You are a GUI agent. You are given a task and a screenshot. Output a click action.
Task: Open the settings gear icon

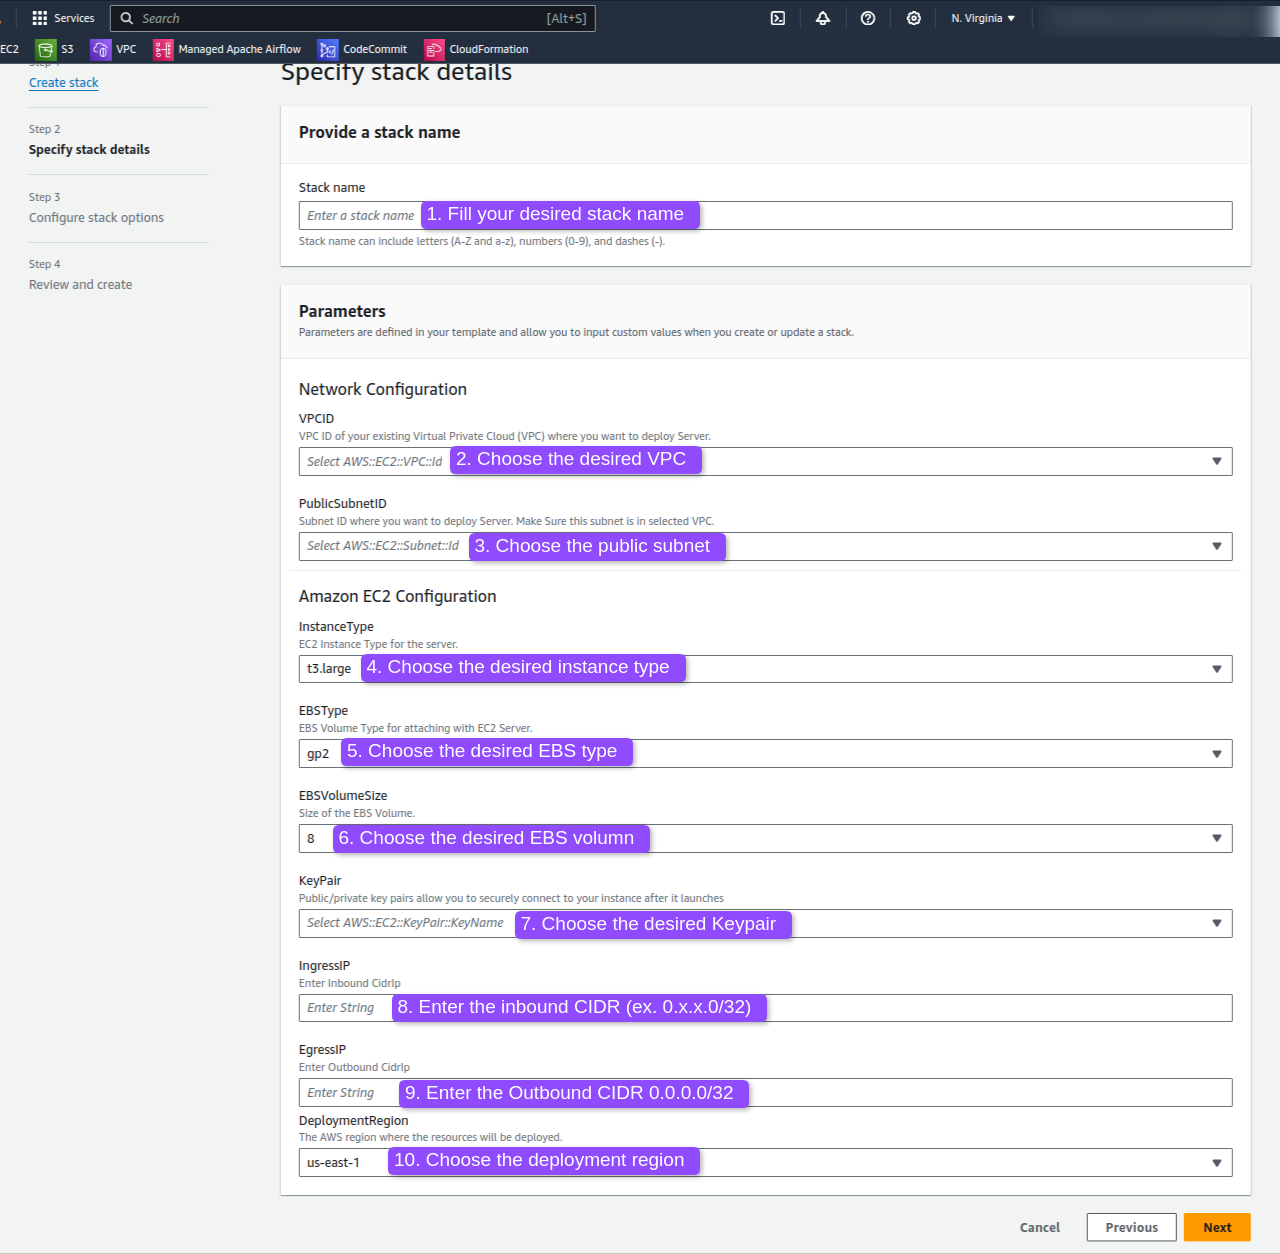(914, 18)
